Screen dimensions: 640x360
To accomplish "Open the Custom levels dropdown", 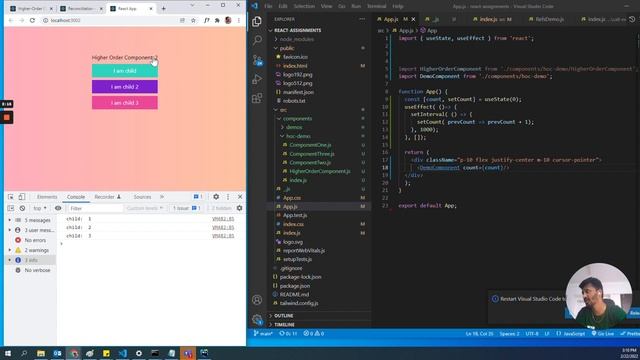I will tap(145, 208).
